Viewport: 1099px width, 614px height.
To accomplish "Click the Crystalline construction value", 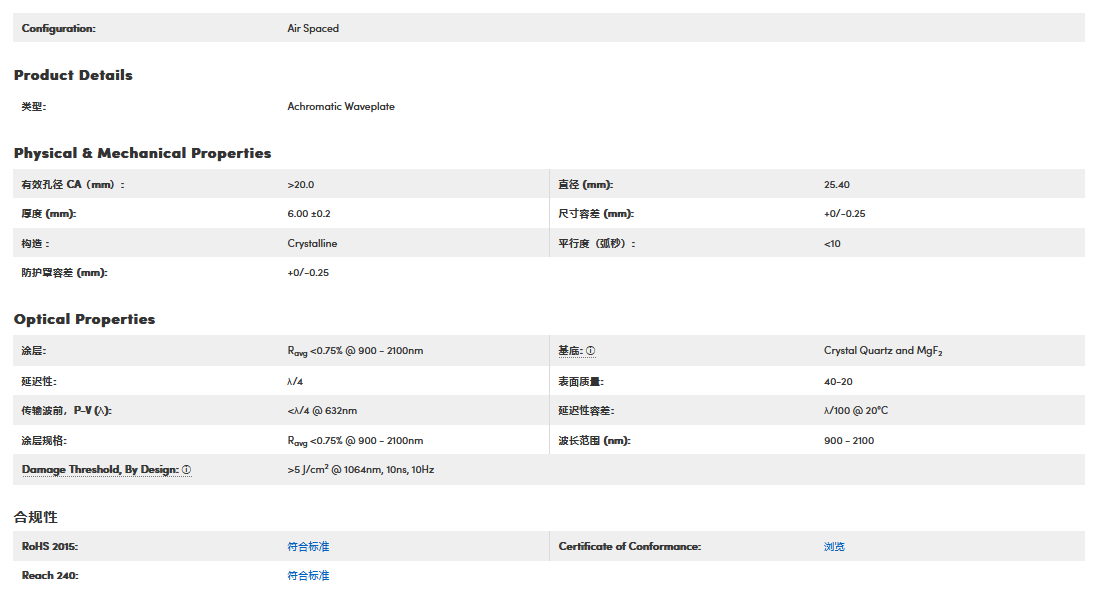I will click(x=312, y=244).
